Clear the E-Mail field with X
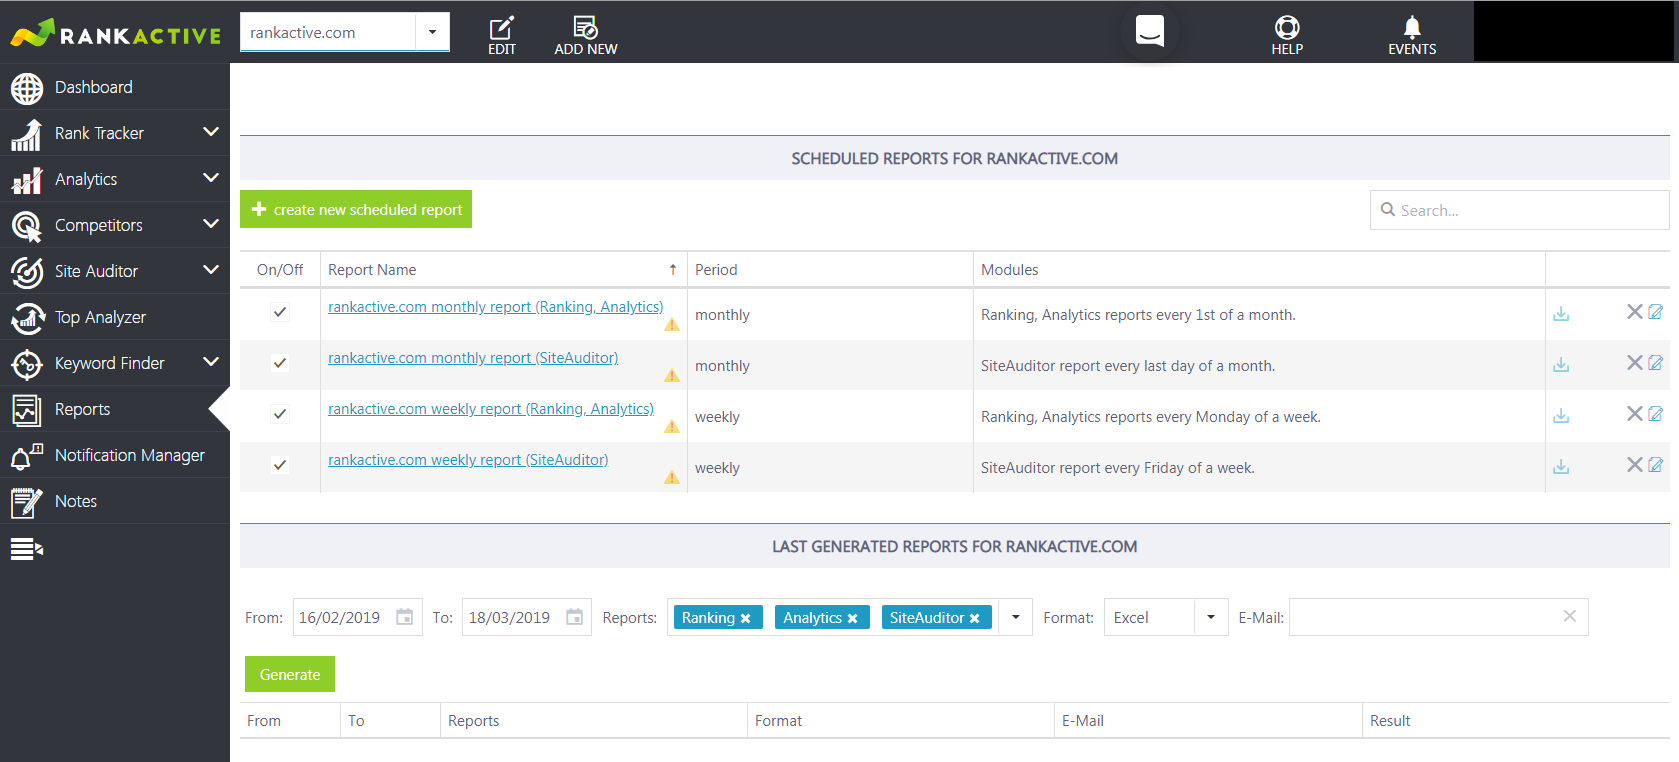This screenshot has height=762, width=1679. pyautogui.click(x=1570, y=616)
